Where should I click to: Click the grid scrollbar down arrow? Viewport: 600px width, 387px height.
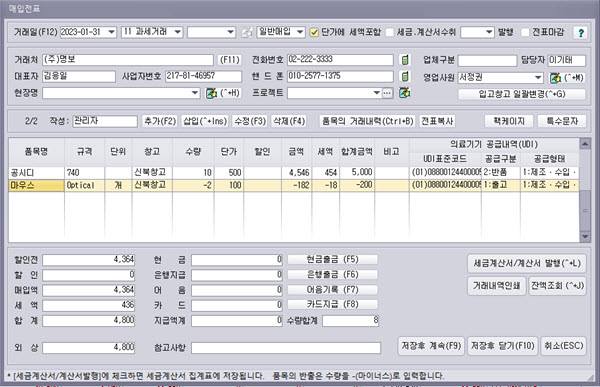[585, 236]
